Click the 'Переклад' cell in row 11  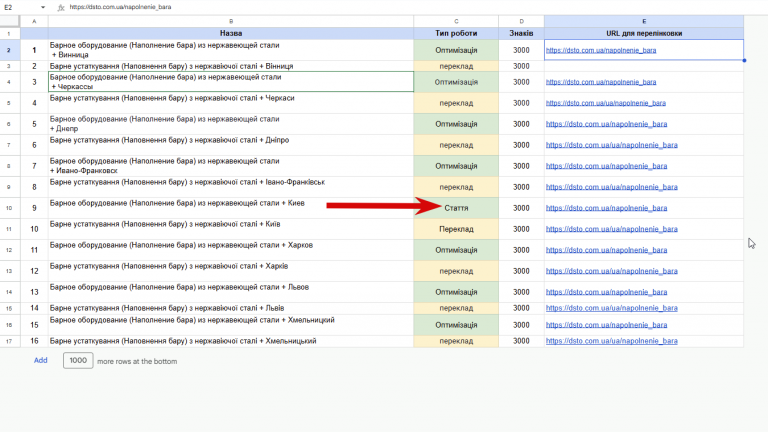456,229
